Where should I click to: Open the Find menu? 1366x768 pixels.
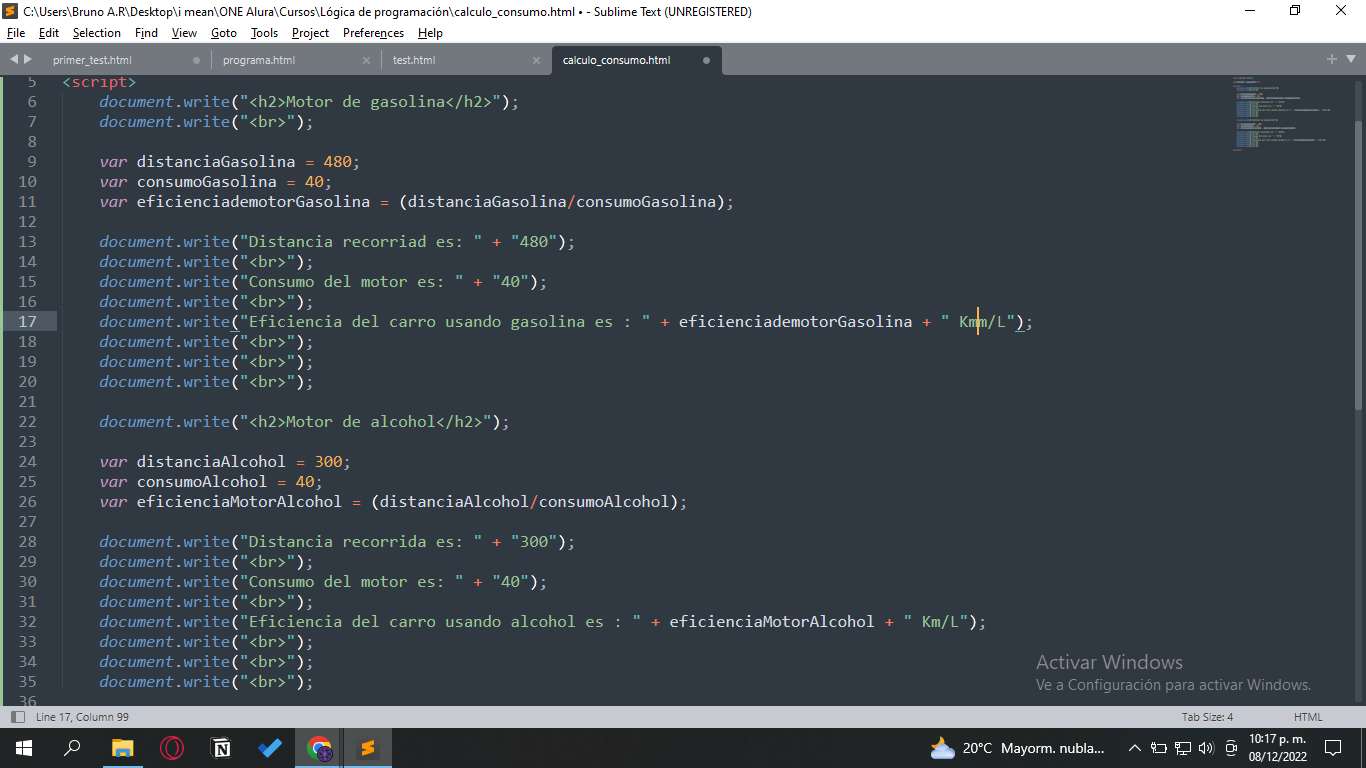click(146, 33)
